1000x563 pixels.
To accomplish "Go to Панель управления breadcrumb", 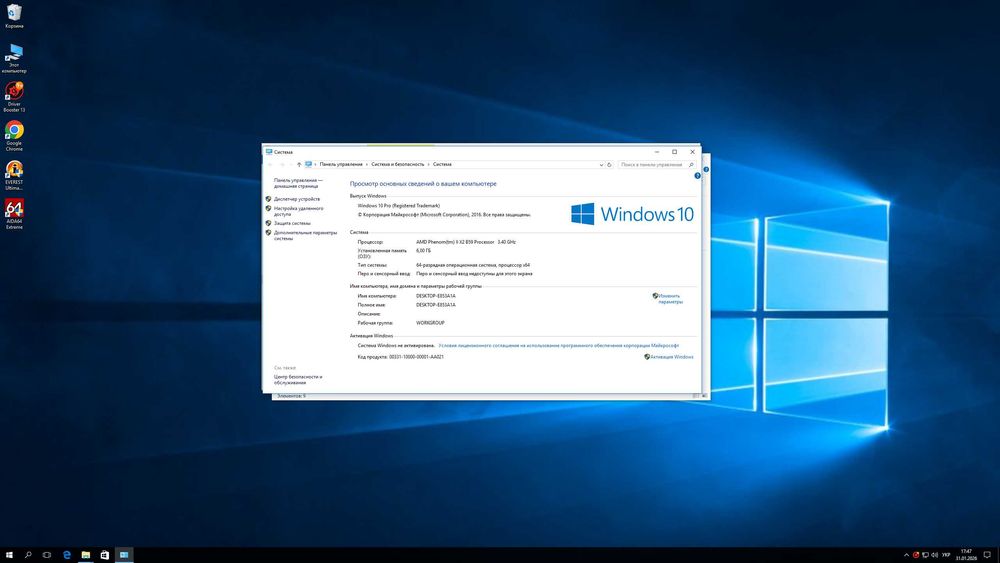I will coord(341,165).
